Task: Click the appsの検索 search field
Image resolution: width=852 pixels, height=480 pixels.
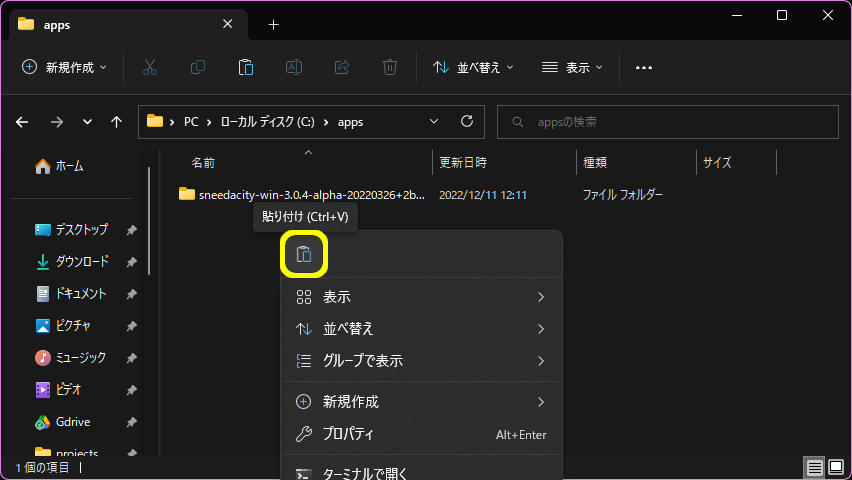Action: tap(668, 122)
